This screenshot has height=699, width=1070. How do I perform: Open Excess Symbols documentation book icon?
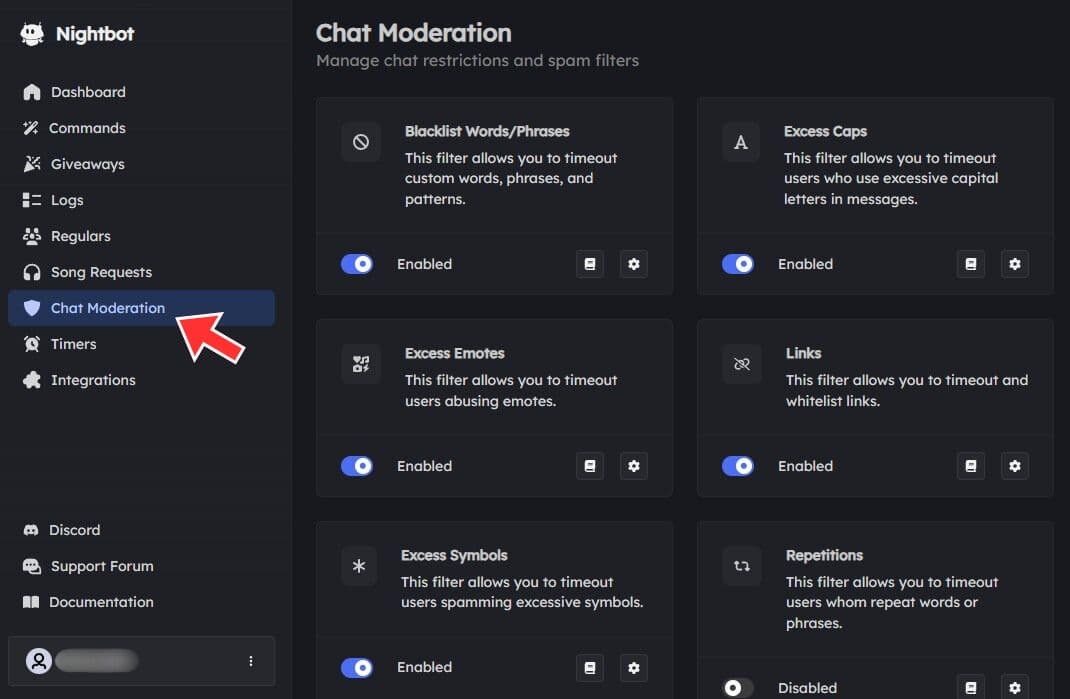(590, 667)
